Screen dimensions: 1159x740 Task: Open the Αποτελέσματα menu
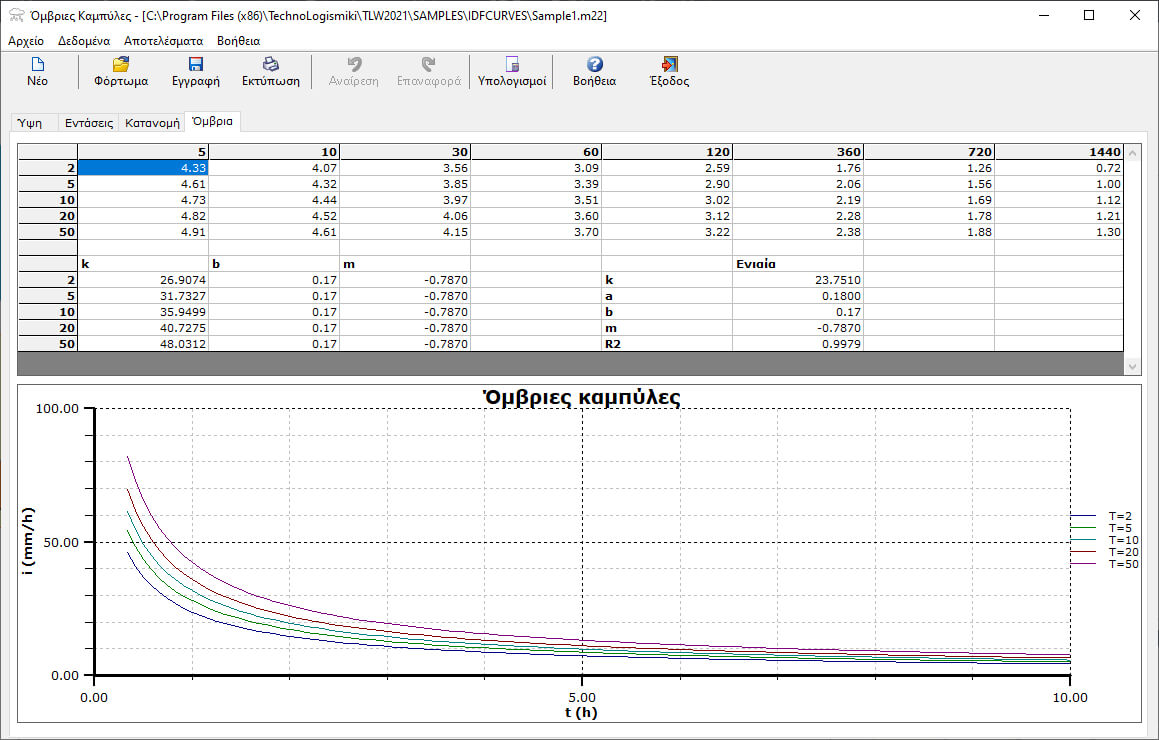(163, 41)
